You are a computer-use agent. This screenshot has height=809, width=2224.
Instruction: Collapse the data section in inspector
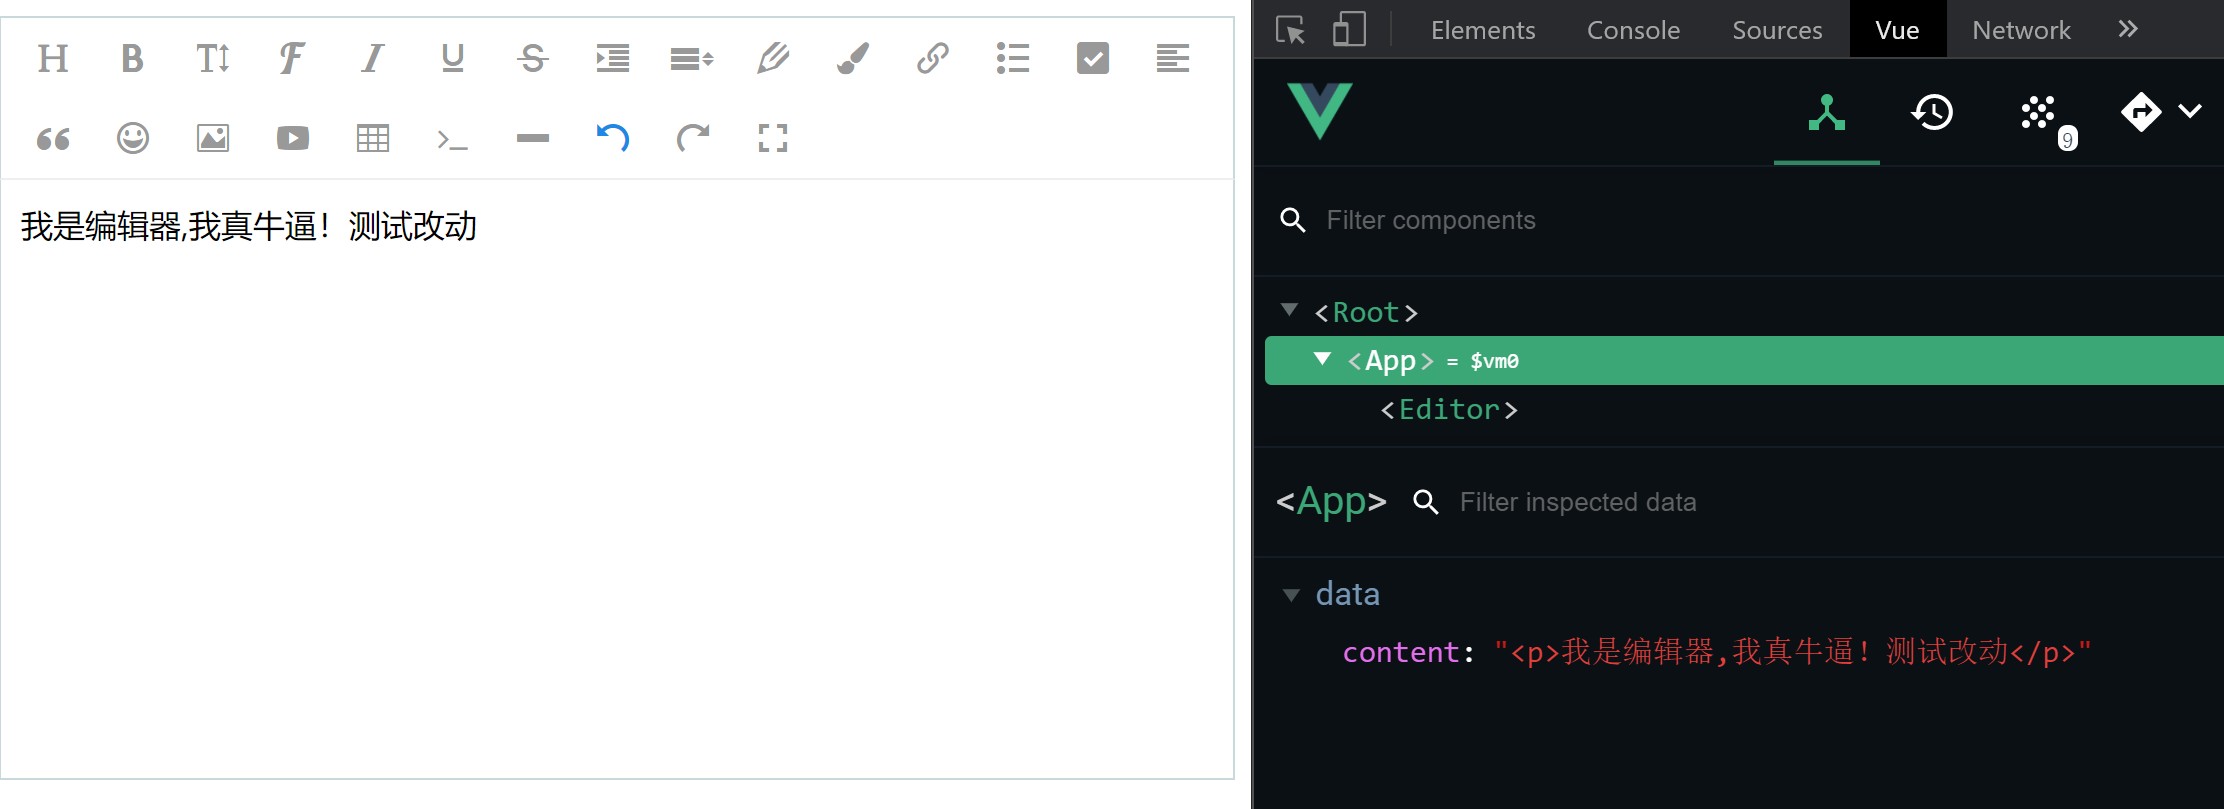[x=1291, y=595]
